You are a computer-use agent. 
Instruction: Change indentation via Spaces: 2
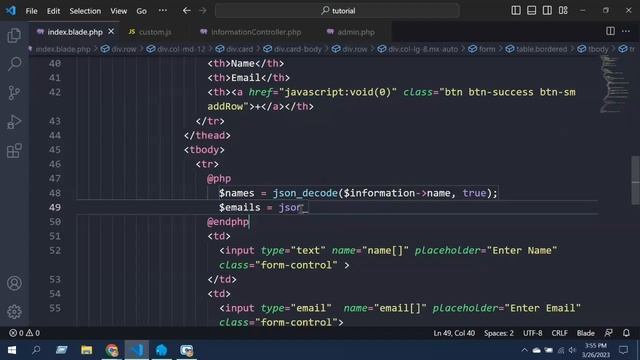[x=499, y=333]
